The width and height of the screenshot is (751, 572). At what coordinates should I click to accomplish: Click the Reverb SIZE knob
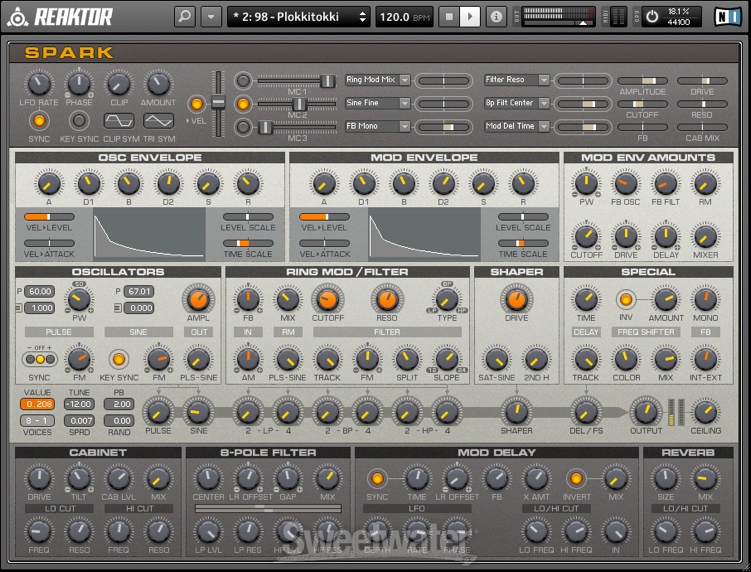665,479
